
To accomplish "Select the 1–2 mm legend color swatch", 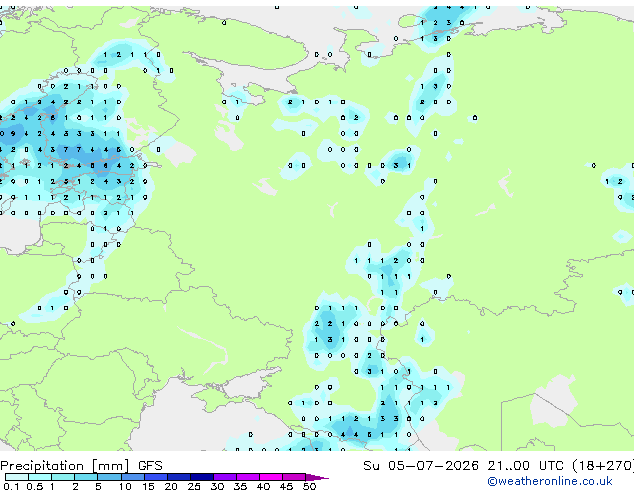I will pyautogui.click(x=63, y=477).
